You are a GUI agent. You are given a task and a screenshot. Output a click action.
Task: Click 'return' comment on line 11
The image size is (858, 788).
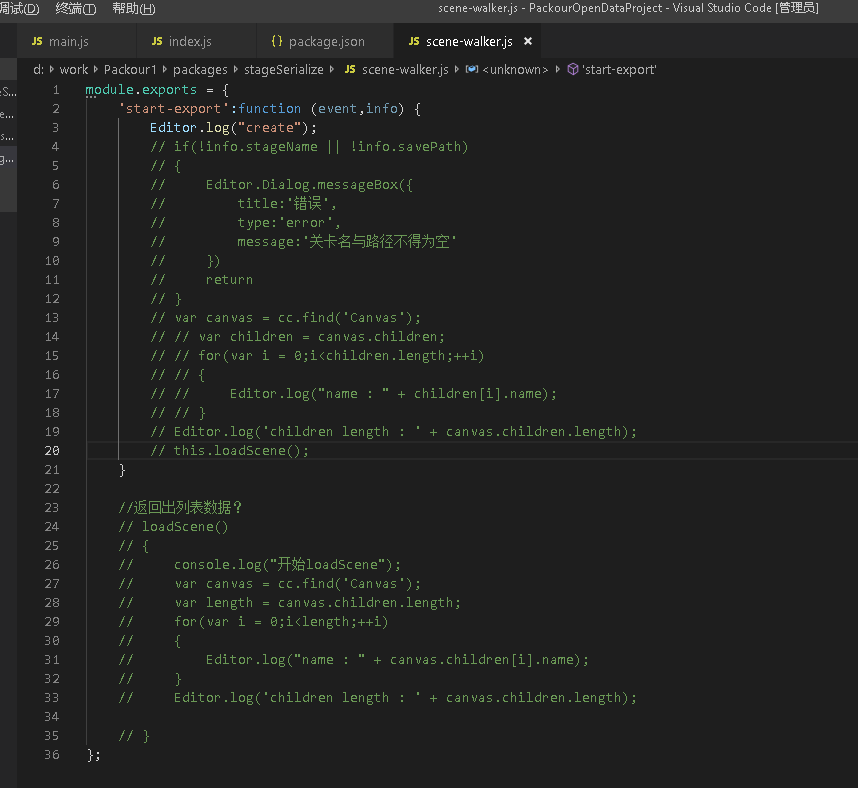229,280
